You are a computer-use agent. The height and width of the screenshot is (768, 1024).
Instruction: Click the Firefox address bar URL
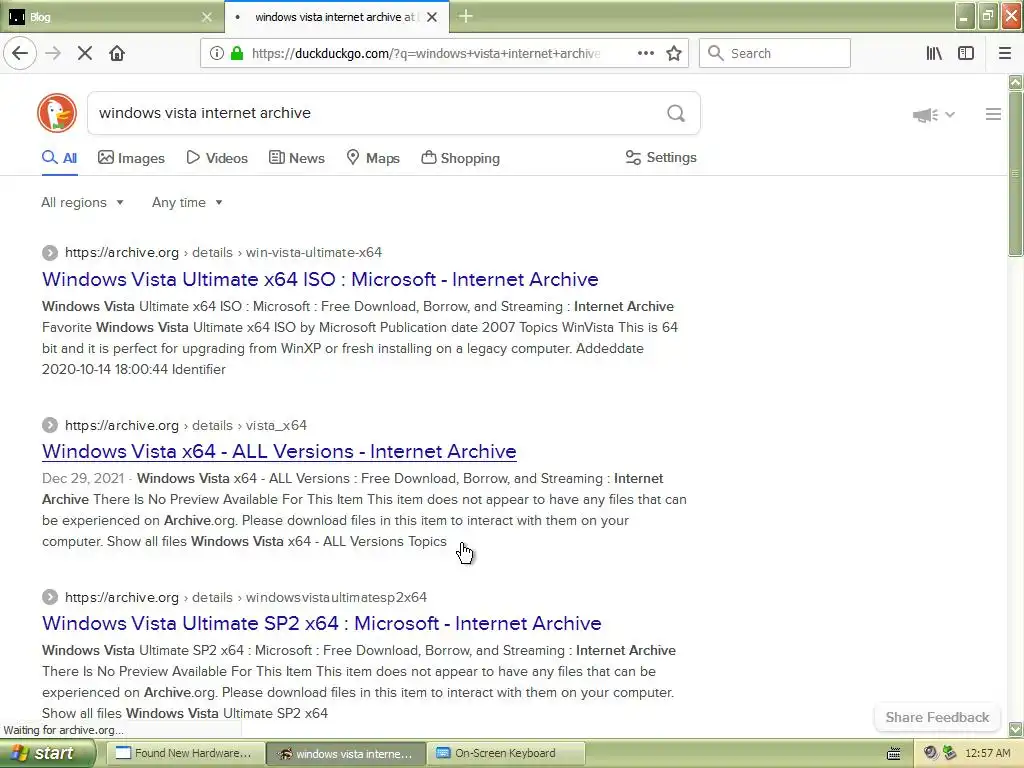(425, 54)
